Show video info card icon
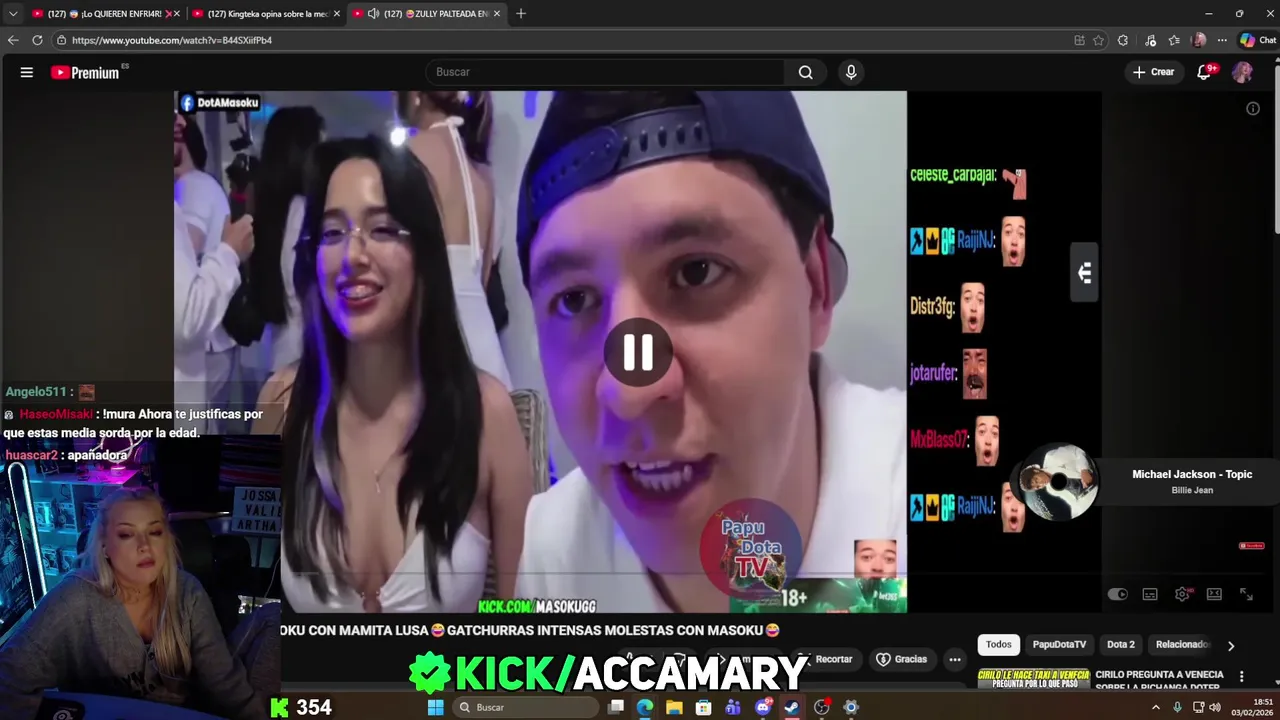This screenshot has height=720, width=1280. (x=1253, y=108)
